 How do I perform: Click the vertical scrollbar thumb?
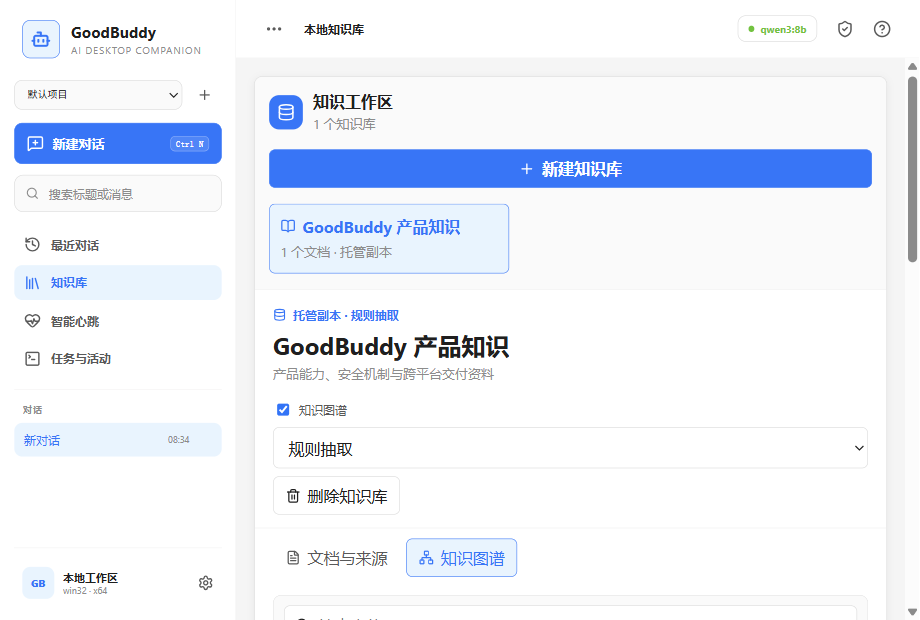pyautogui.click(x=912, y=169)
